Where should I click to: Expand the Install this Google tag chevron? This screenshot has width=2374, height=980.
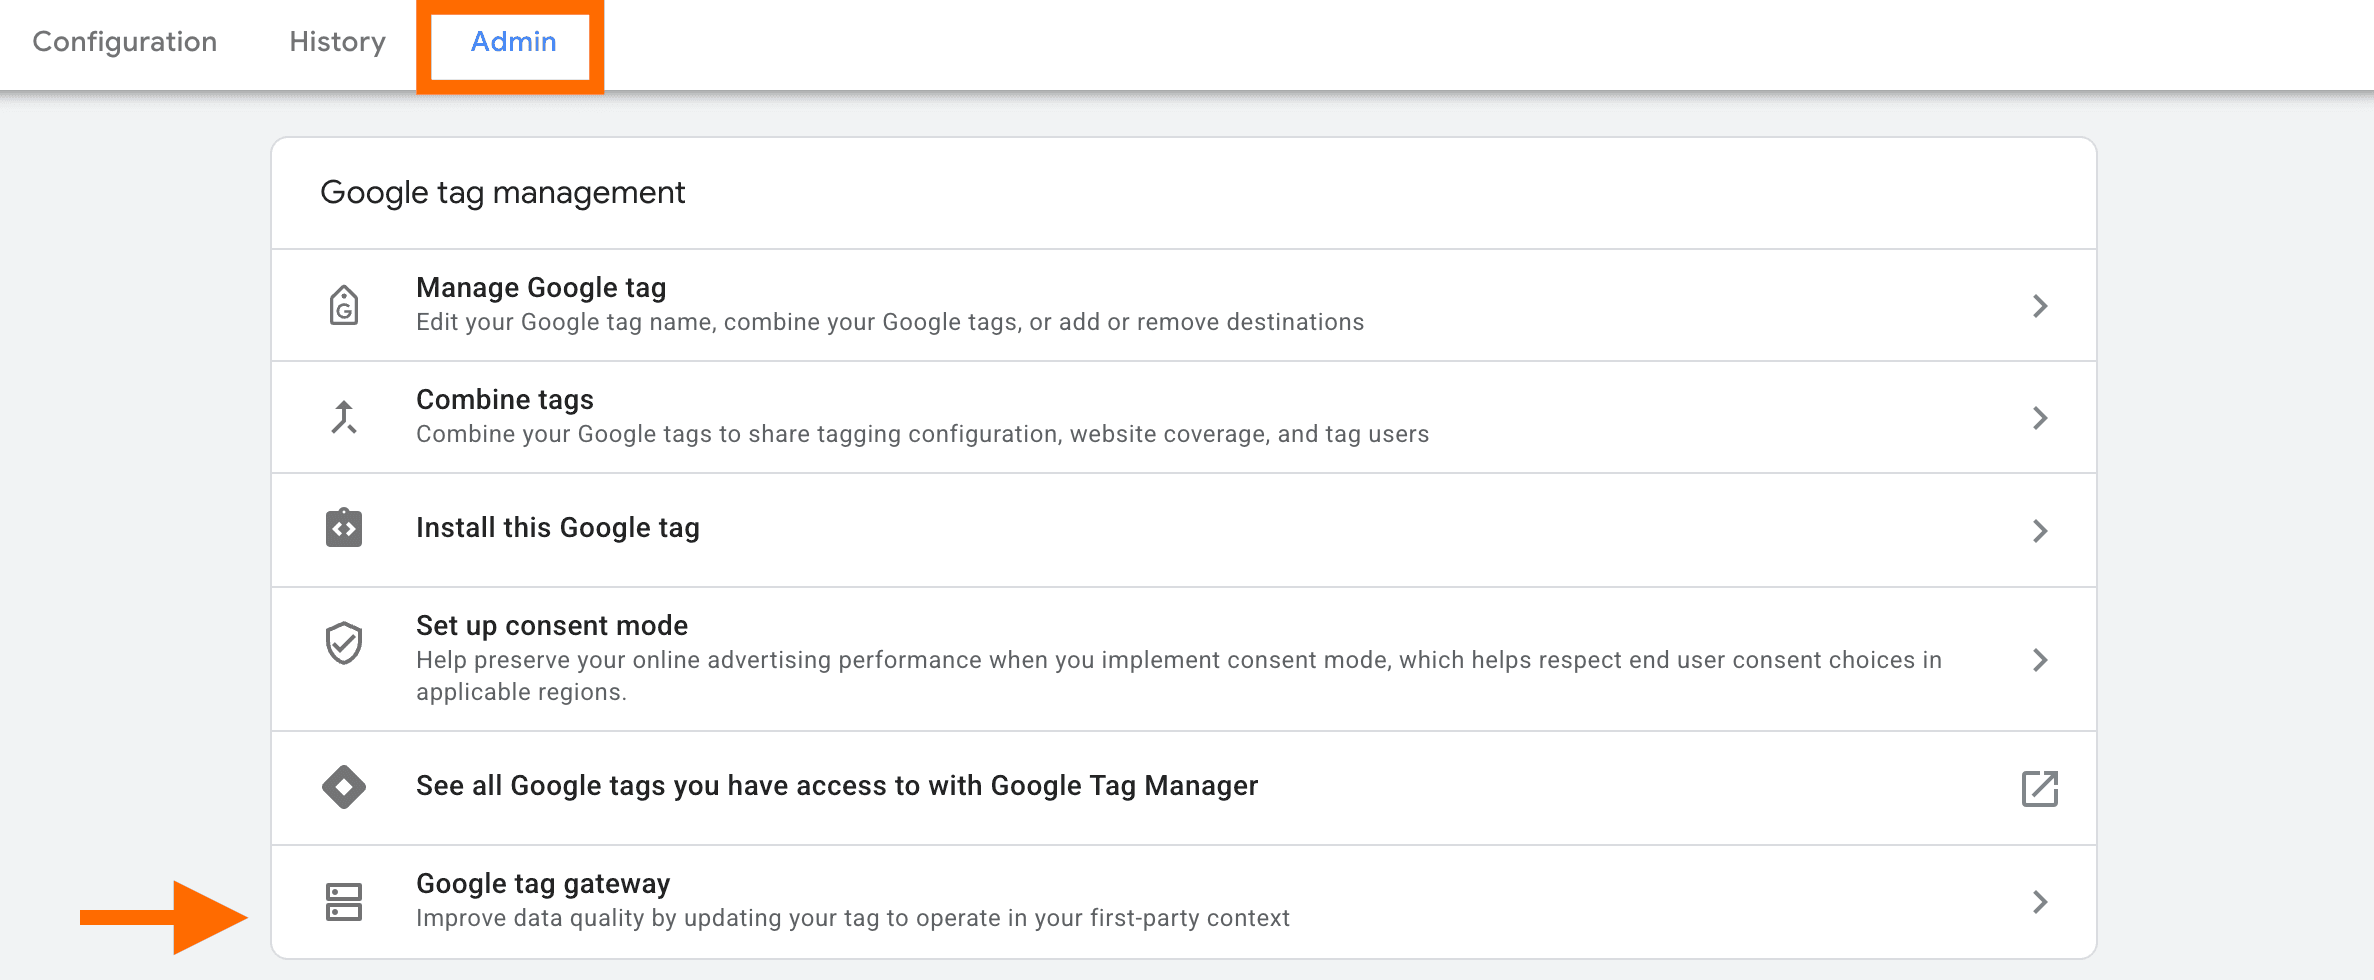point(2040,531)
